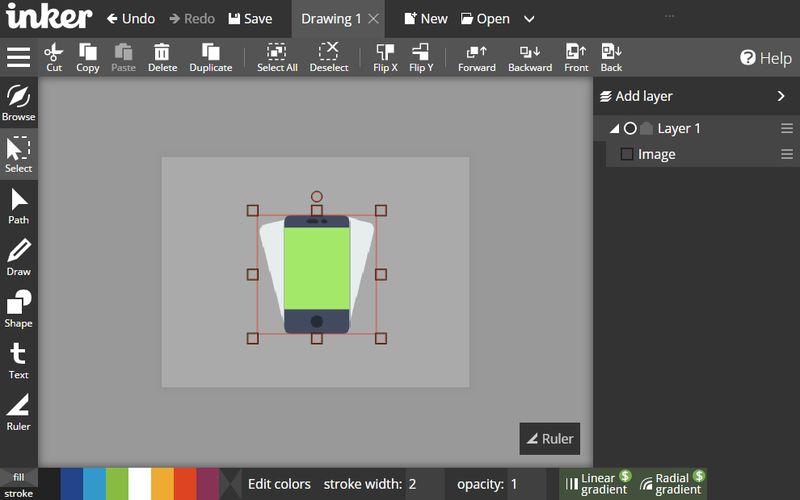This screenshot has height=500, width=800.
Task: Open dropdown chevron next to Open
Action: (x=529, y=19)
